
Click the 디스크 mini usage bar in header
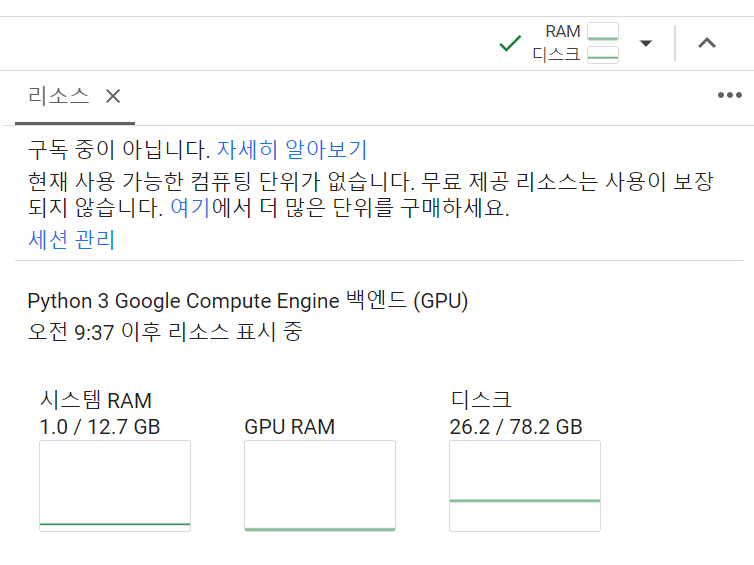[x=603, y=54]
